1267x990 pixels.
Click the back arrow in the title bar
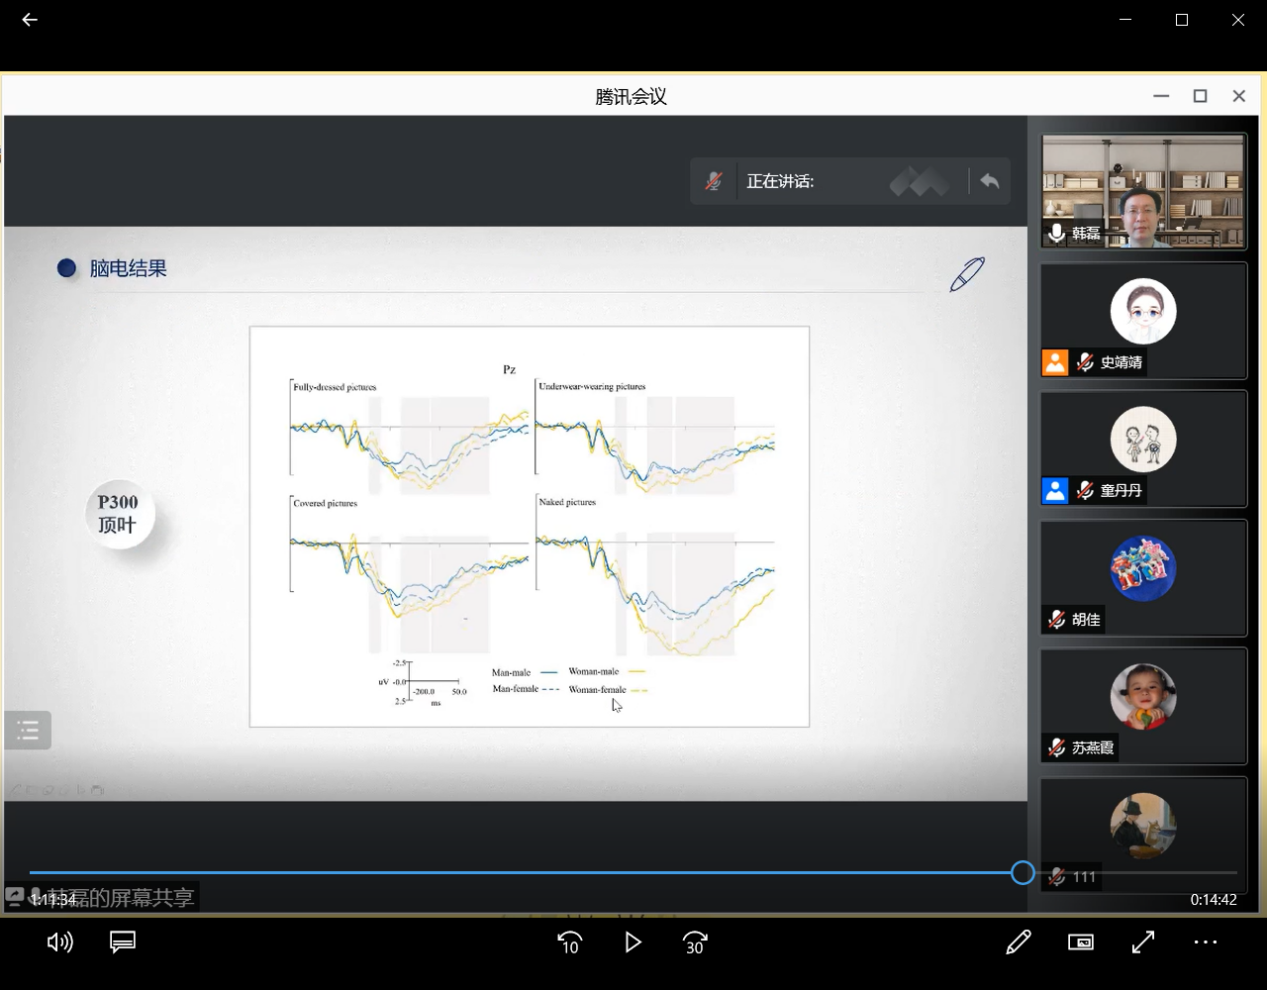[x=30, y=20]
